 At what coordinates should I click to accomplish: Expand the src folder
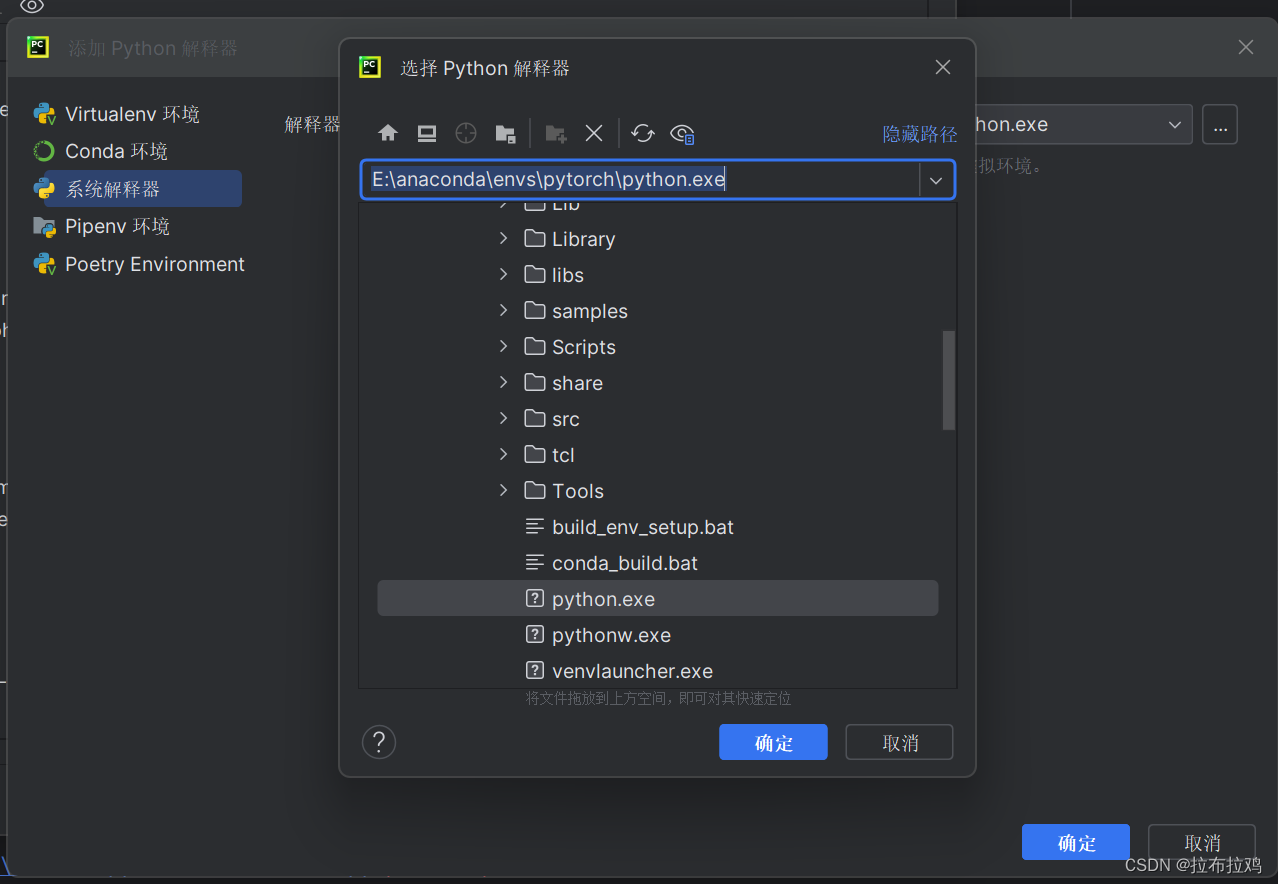503,418
